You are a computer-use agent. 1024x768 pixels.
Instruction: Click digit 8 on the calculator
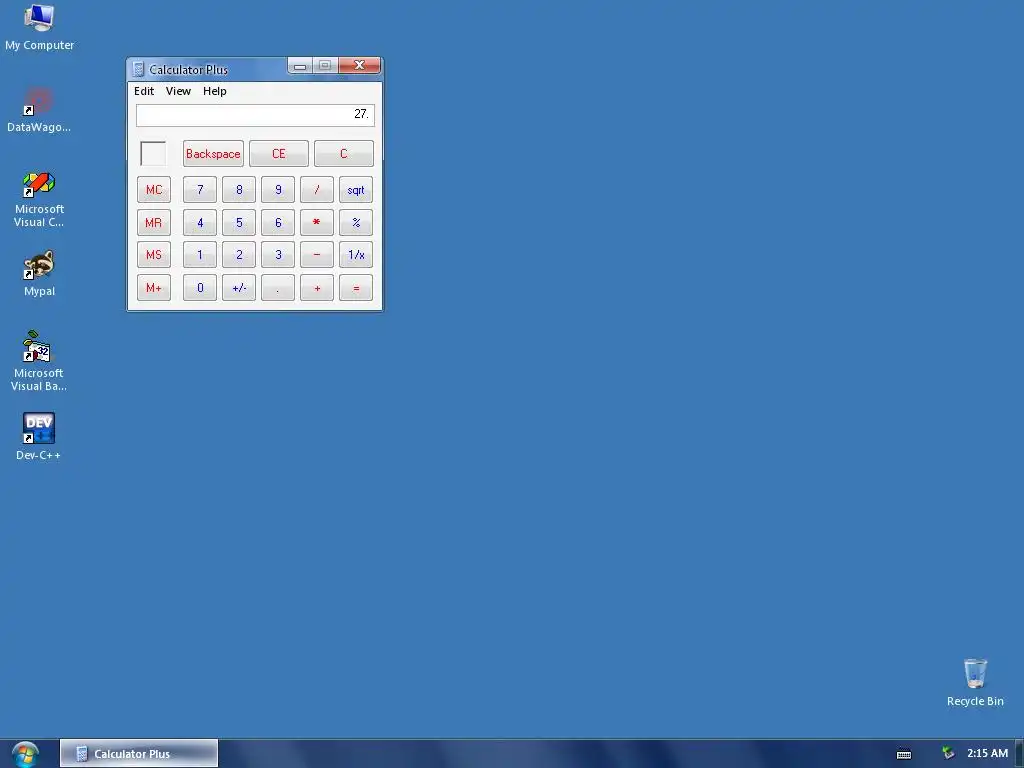pos(239,190)
